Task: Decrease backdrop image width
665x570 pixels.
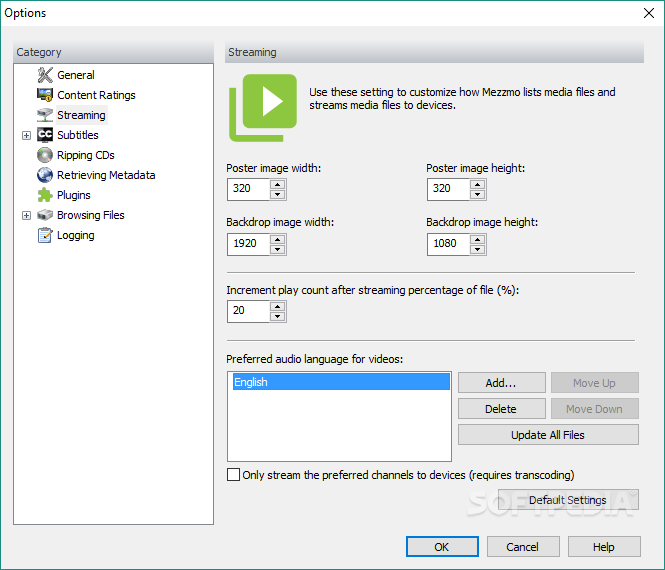Action: coord(277,249)
